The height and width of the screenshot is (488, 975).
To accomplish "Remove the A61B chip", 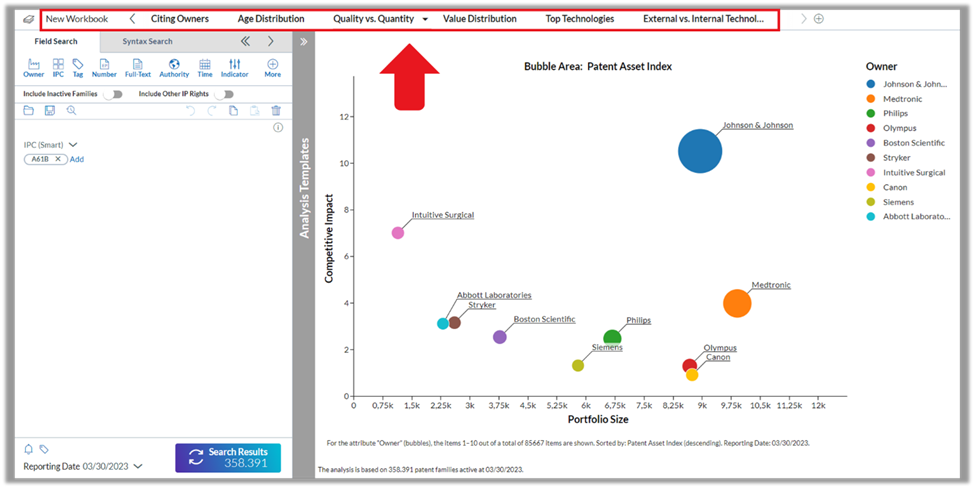I will click(58, 159).
